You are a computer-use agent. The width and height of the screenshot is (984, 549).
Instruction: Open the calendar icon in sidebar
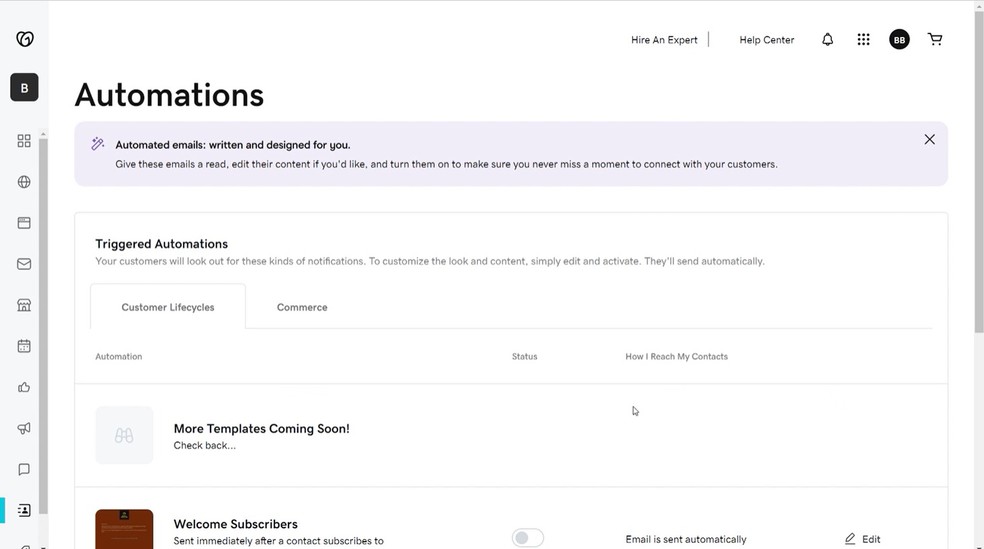click(24, 346)
